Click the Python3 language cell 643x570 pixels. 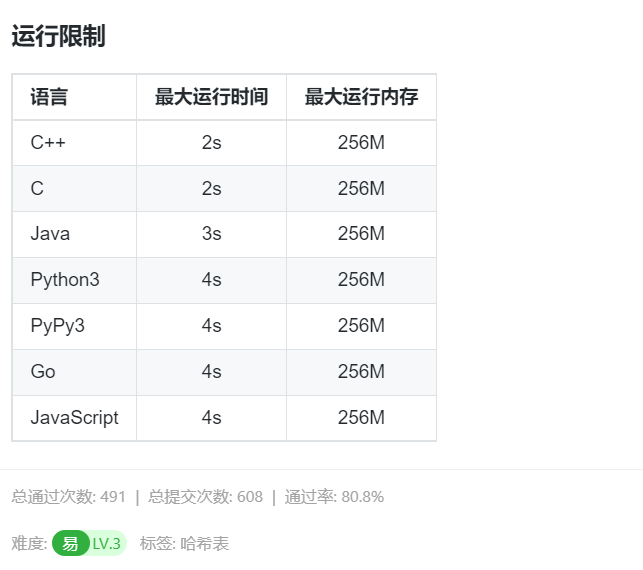(74, 280)
